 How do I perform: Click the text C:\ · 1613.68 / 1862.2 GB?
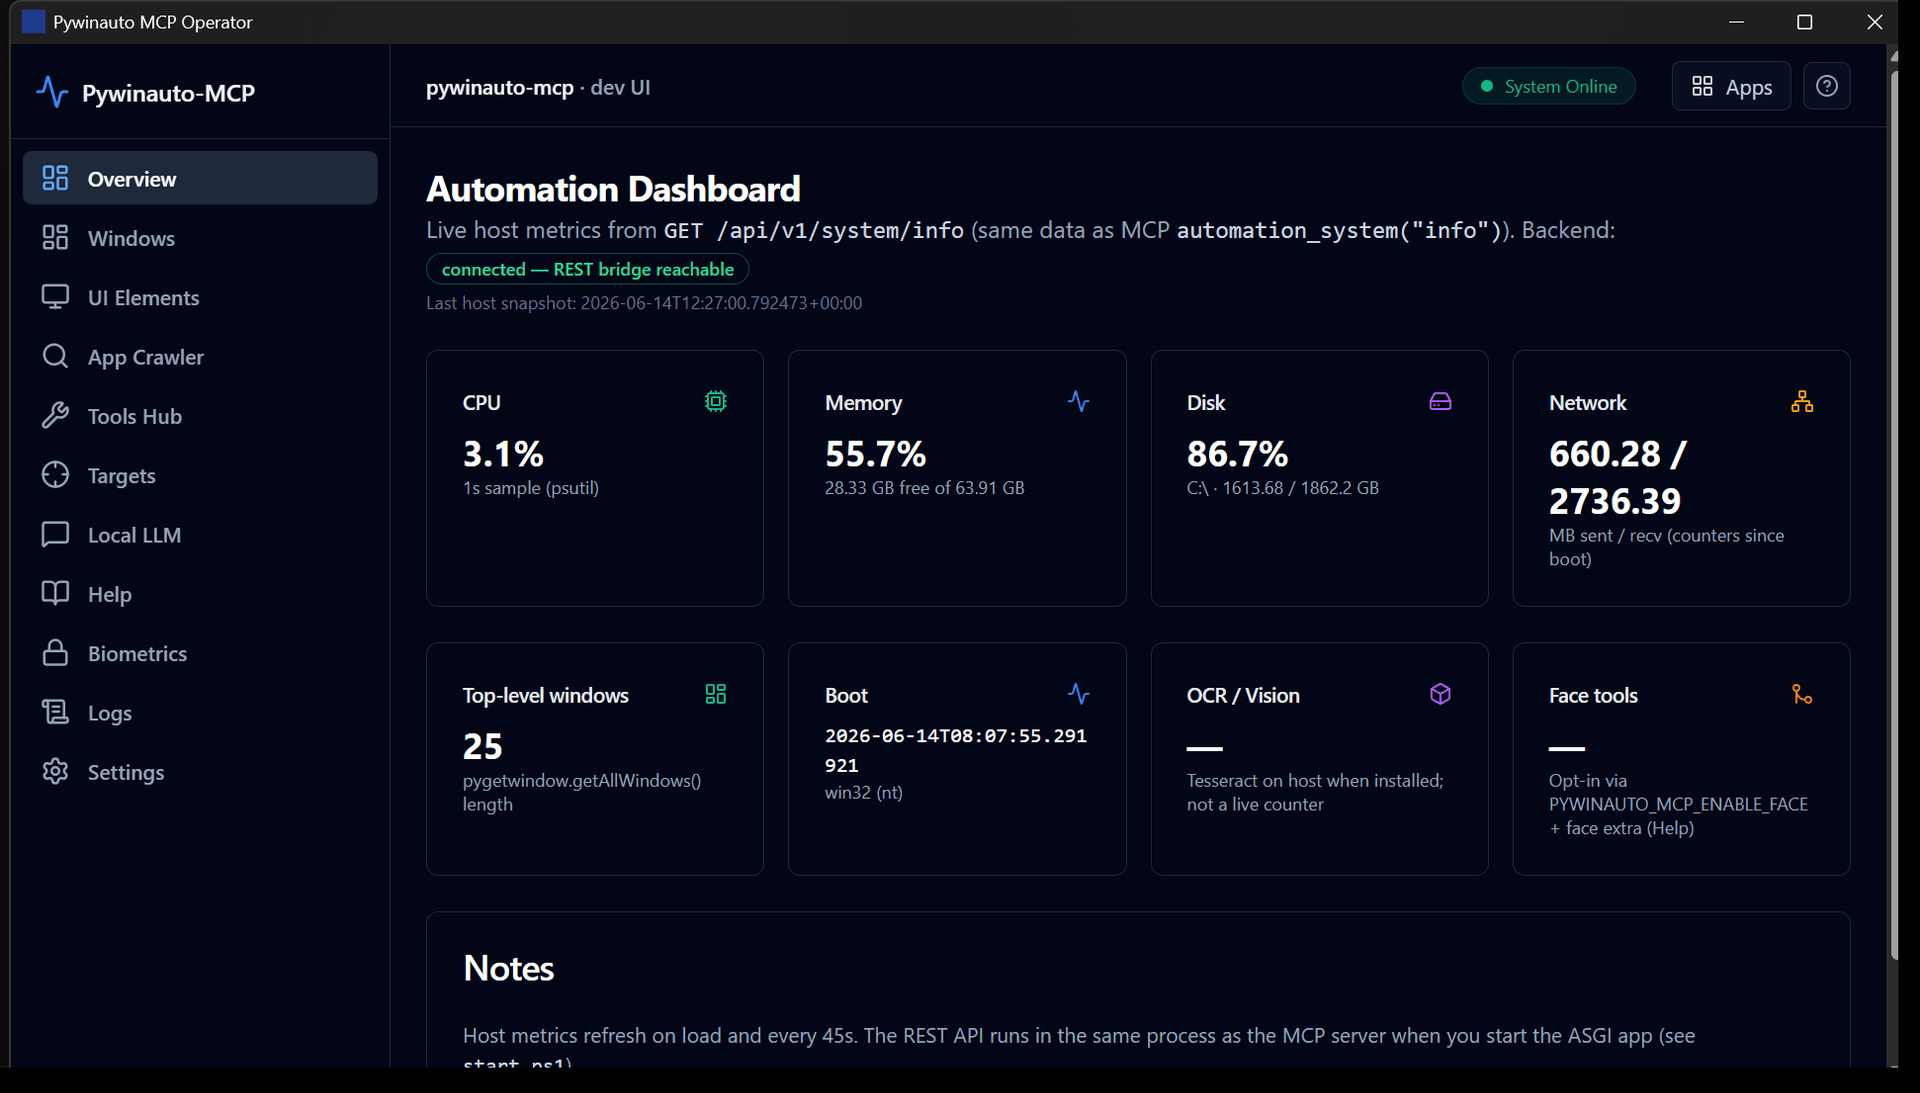pyautogui.click(x=1282, y=488)
